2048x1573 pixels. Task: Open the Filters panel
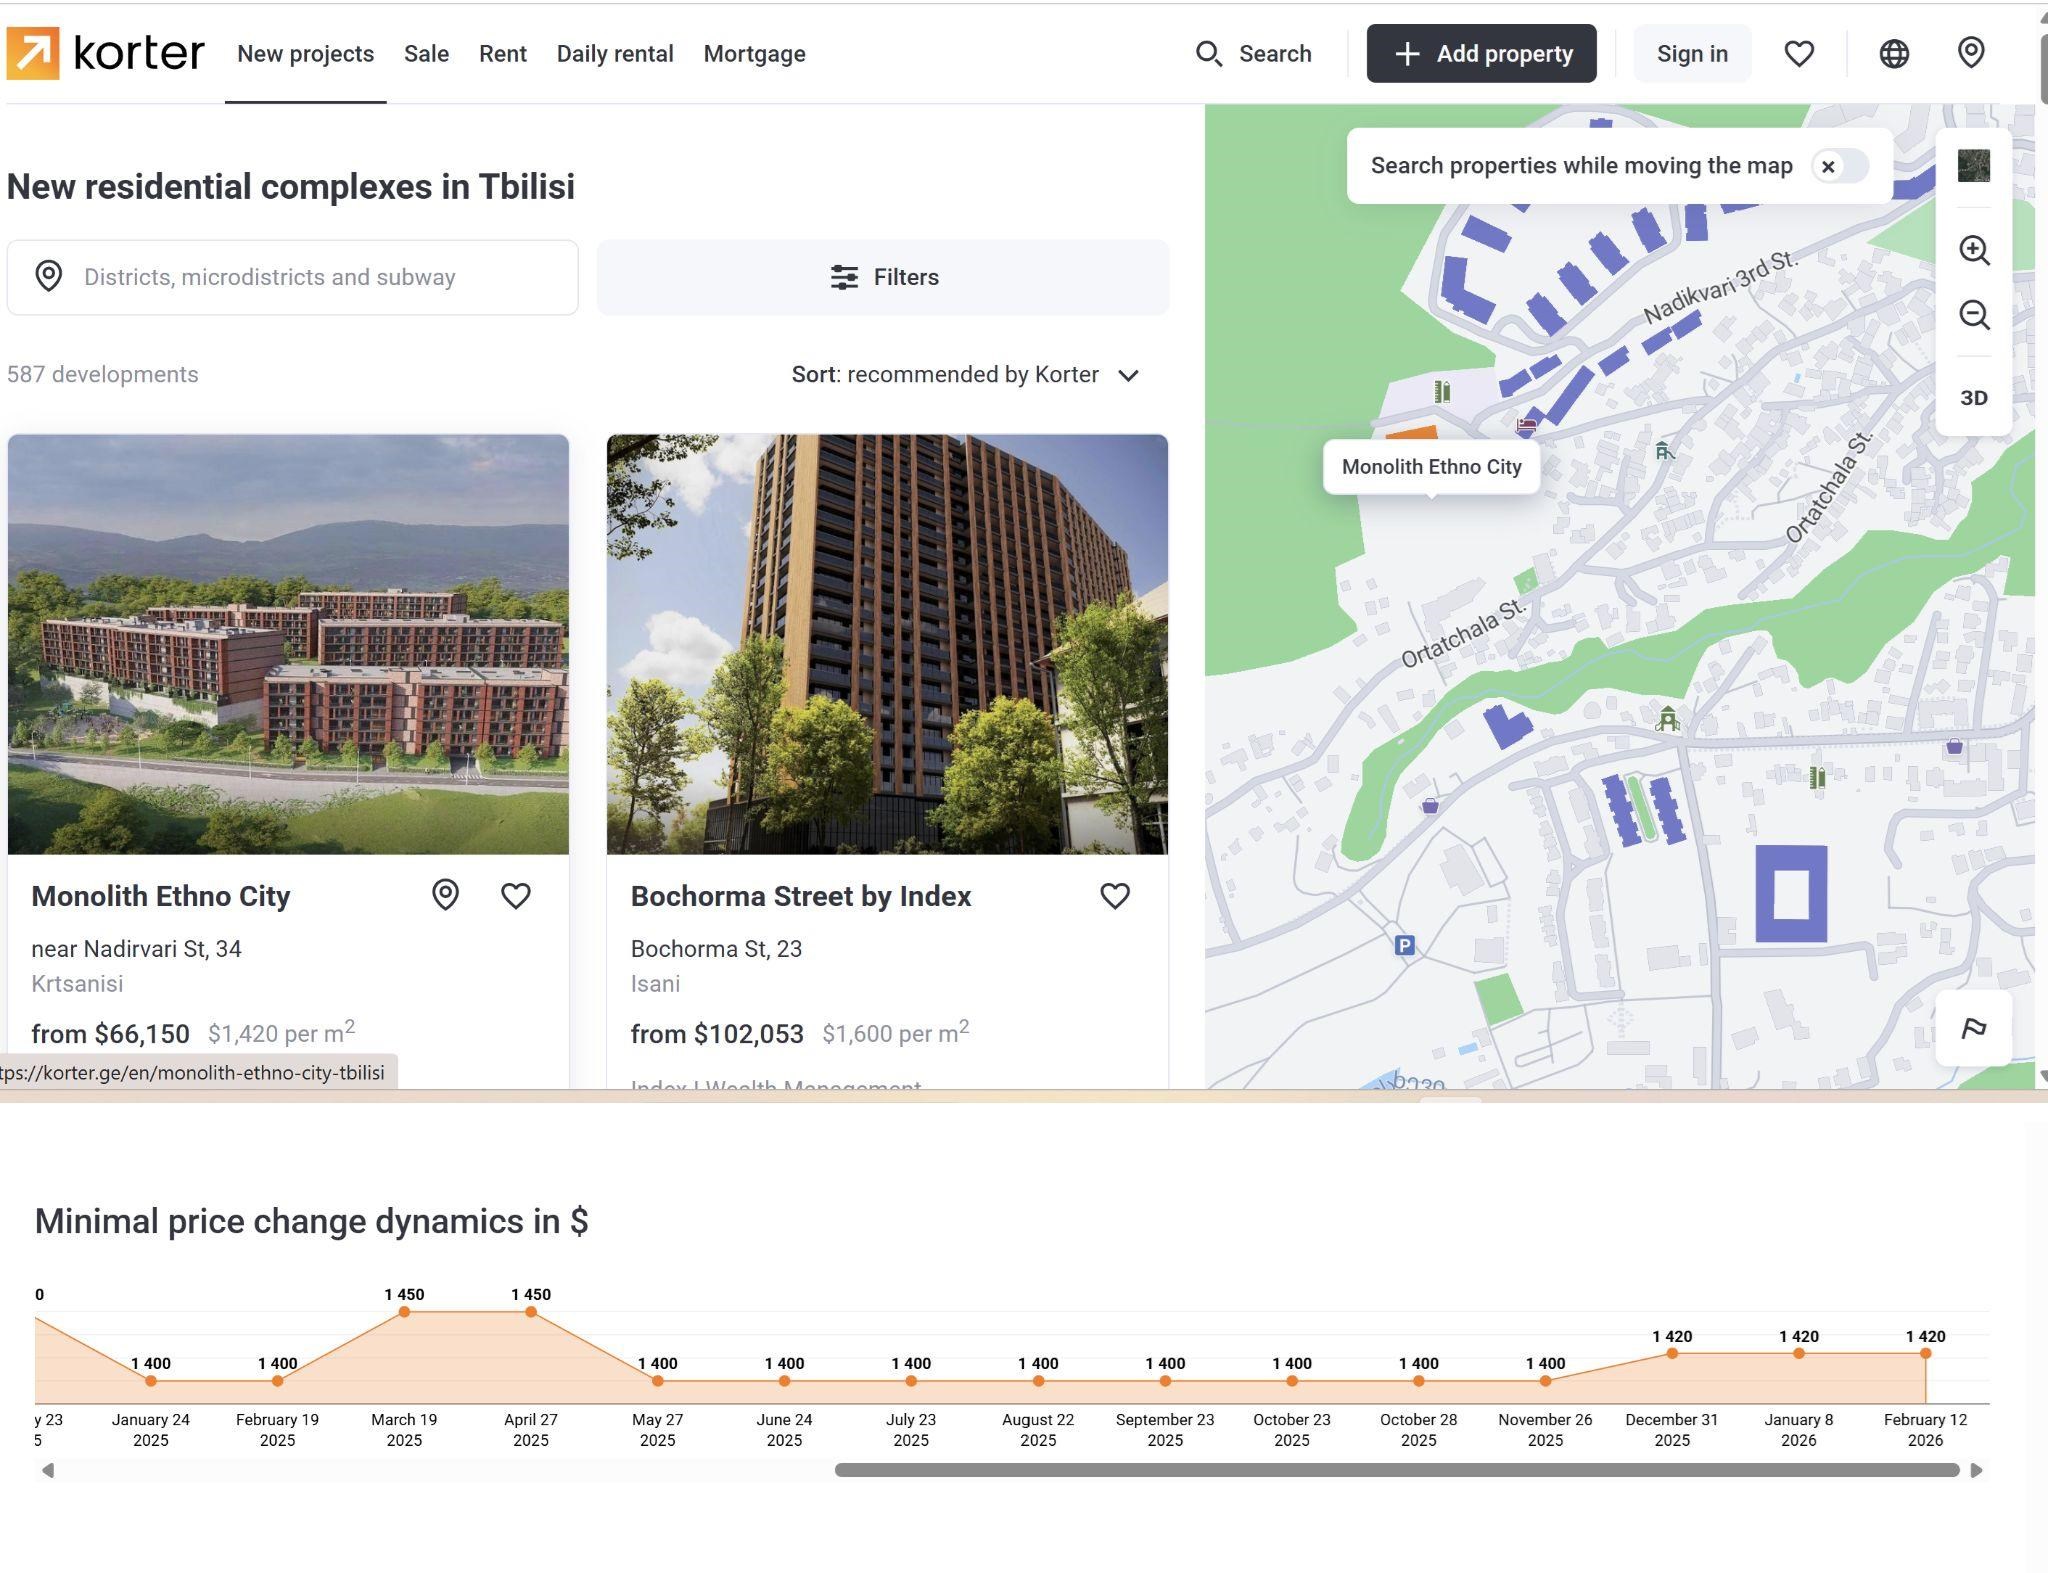(x=883, y=277)
